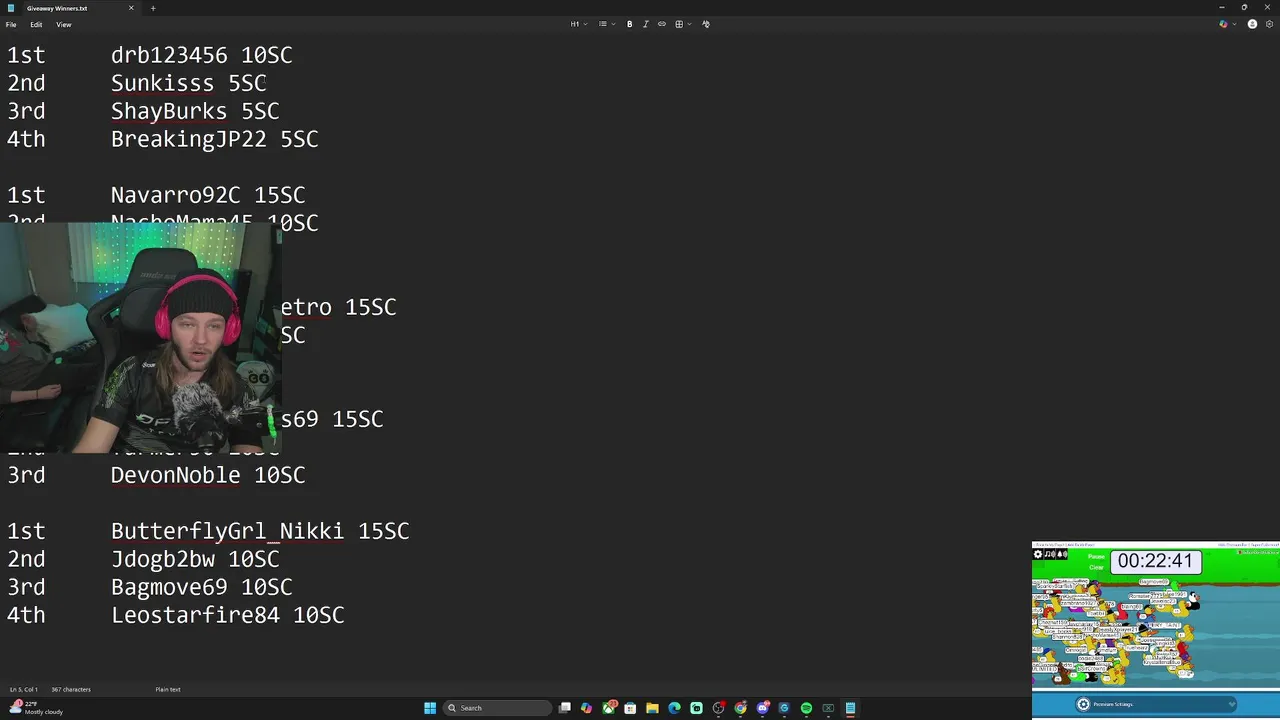Click Pause in the duck race
Viewport: 1280px width, 720px height.
pos(1096,557)
